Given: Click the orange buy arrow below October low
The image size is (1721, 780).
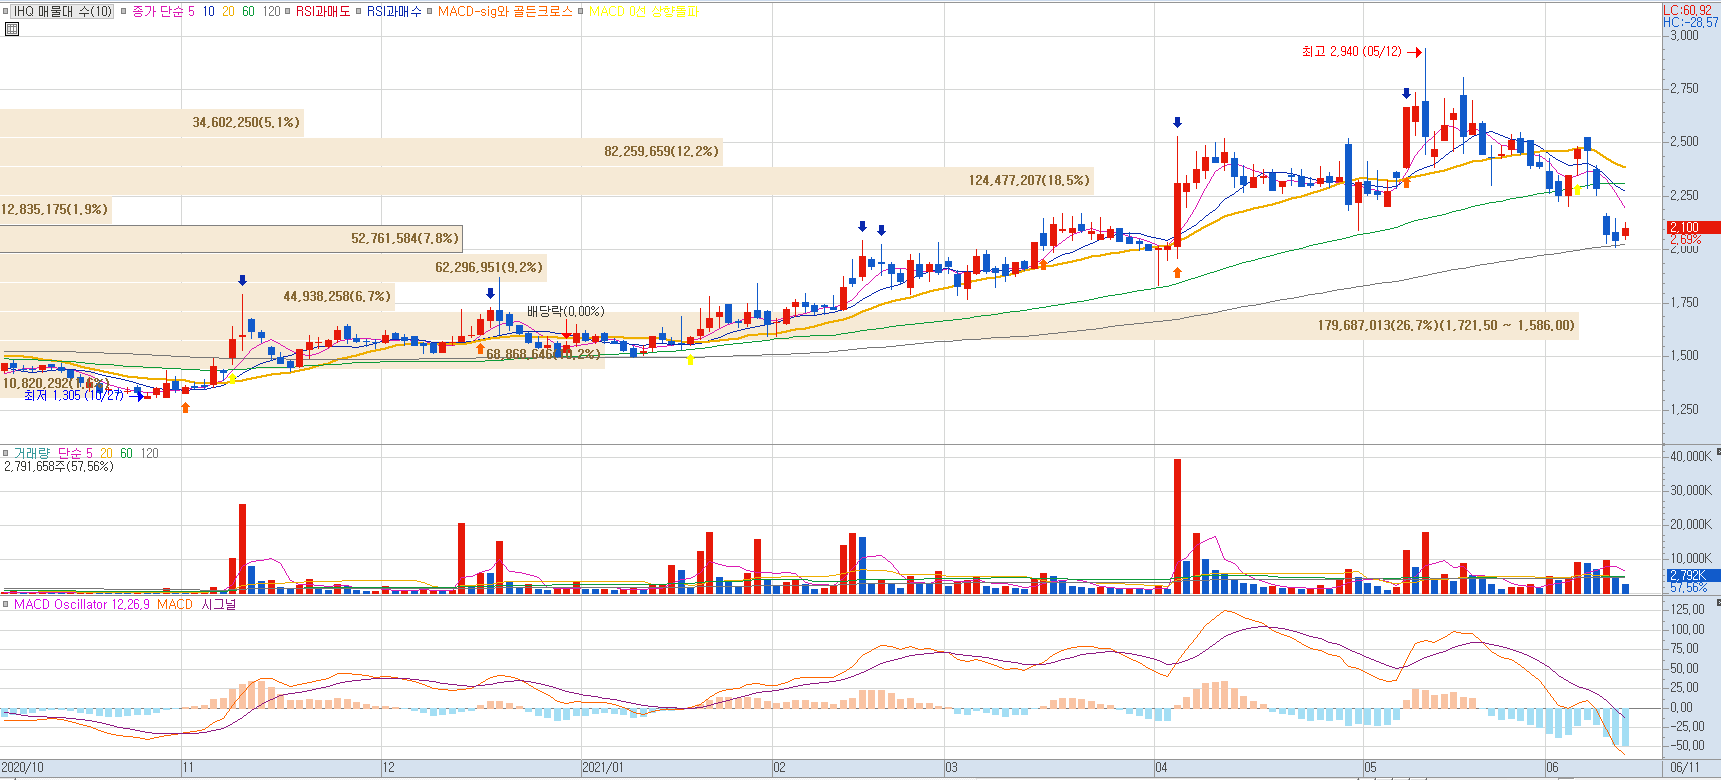Looking at the screenshot, I should pos(185,407).
